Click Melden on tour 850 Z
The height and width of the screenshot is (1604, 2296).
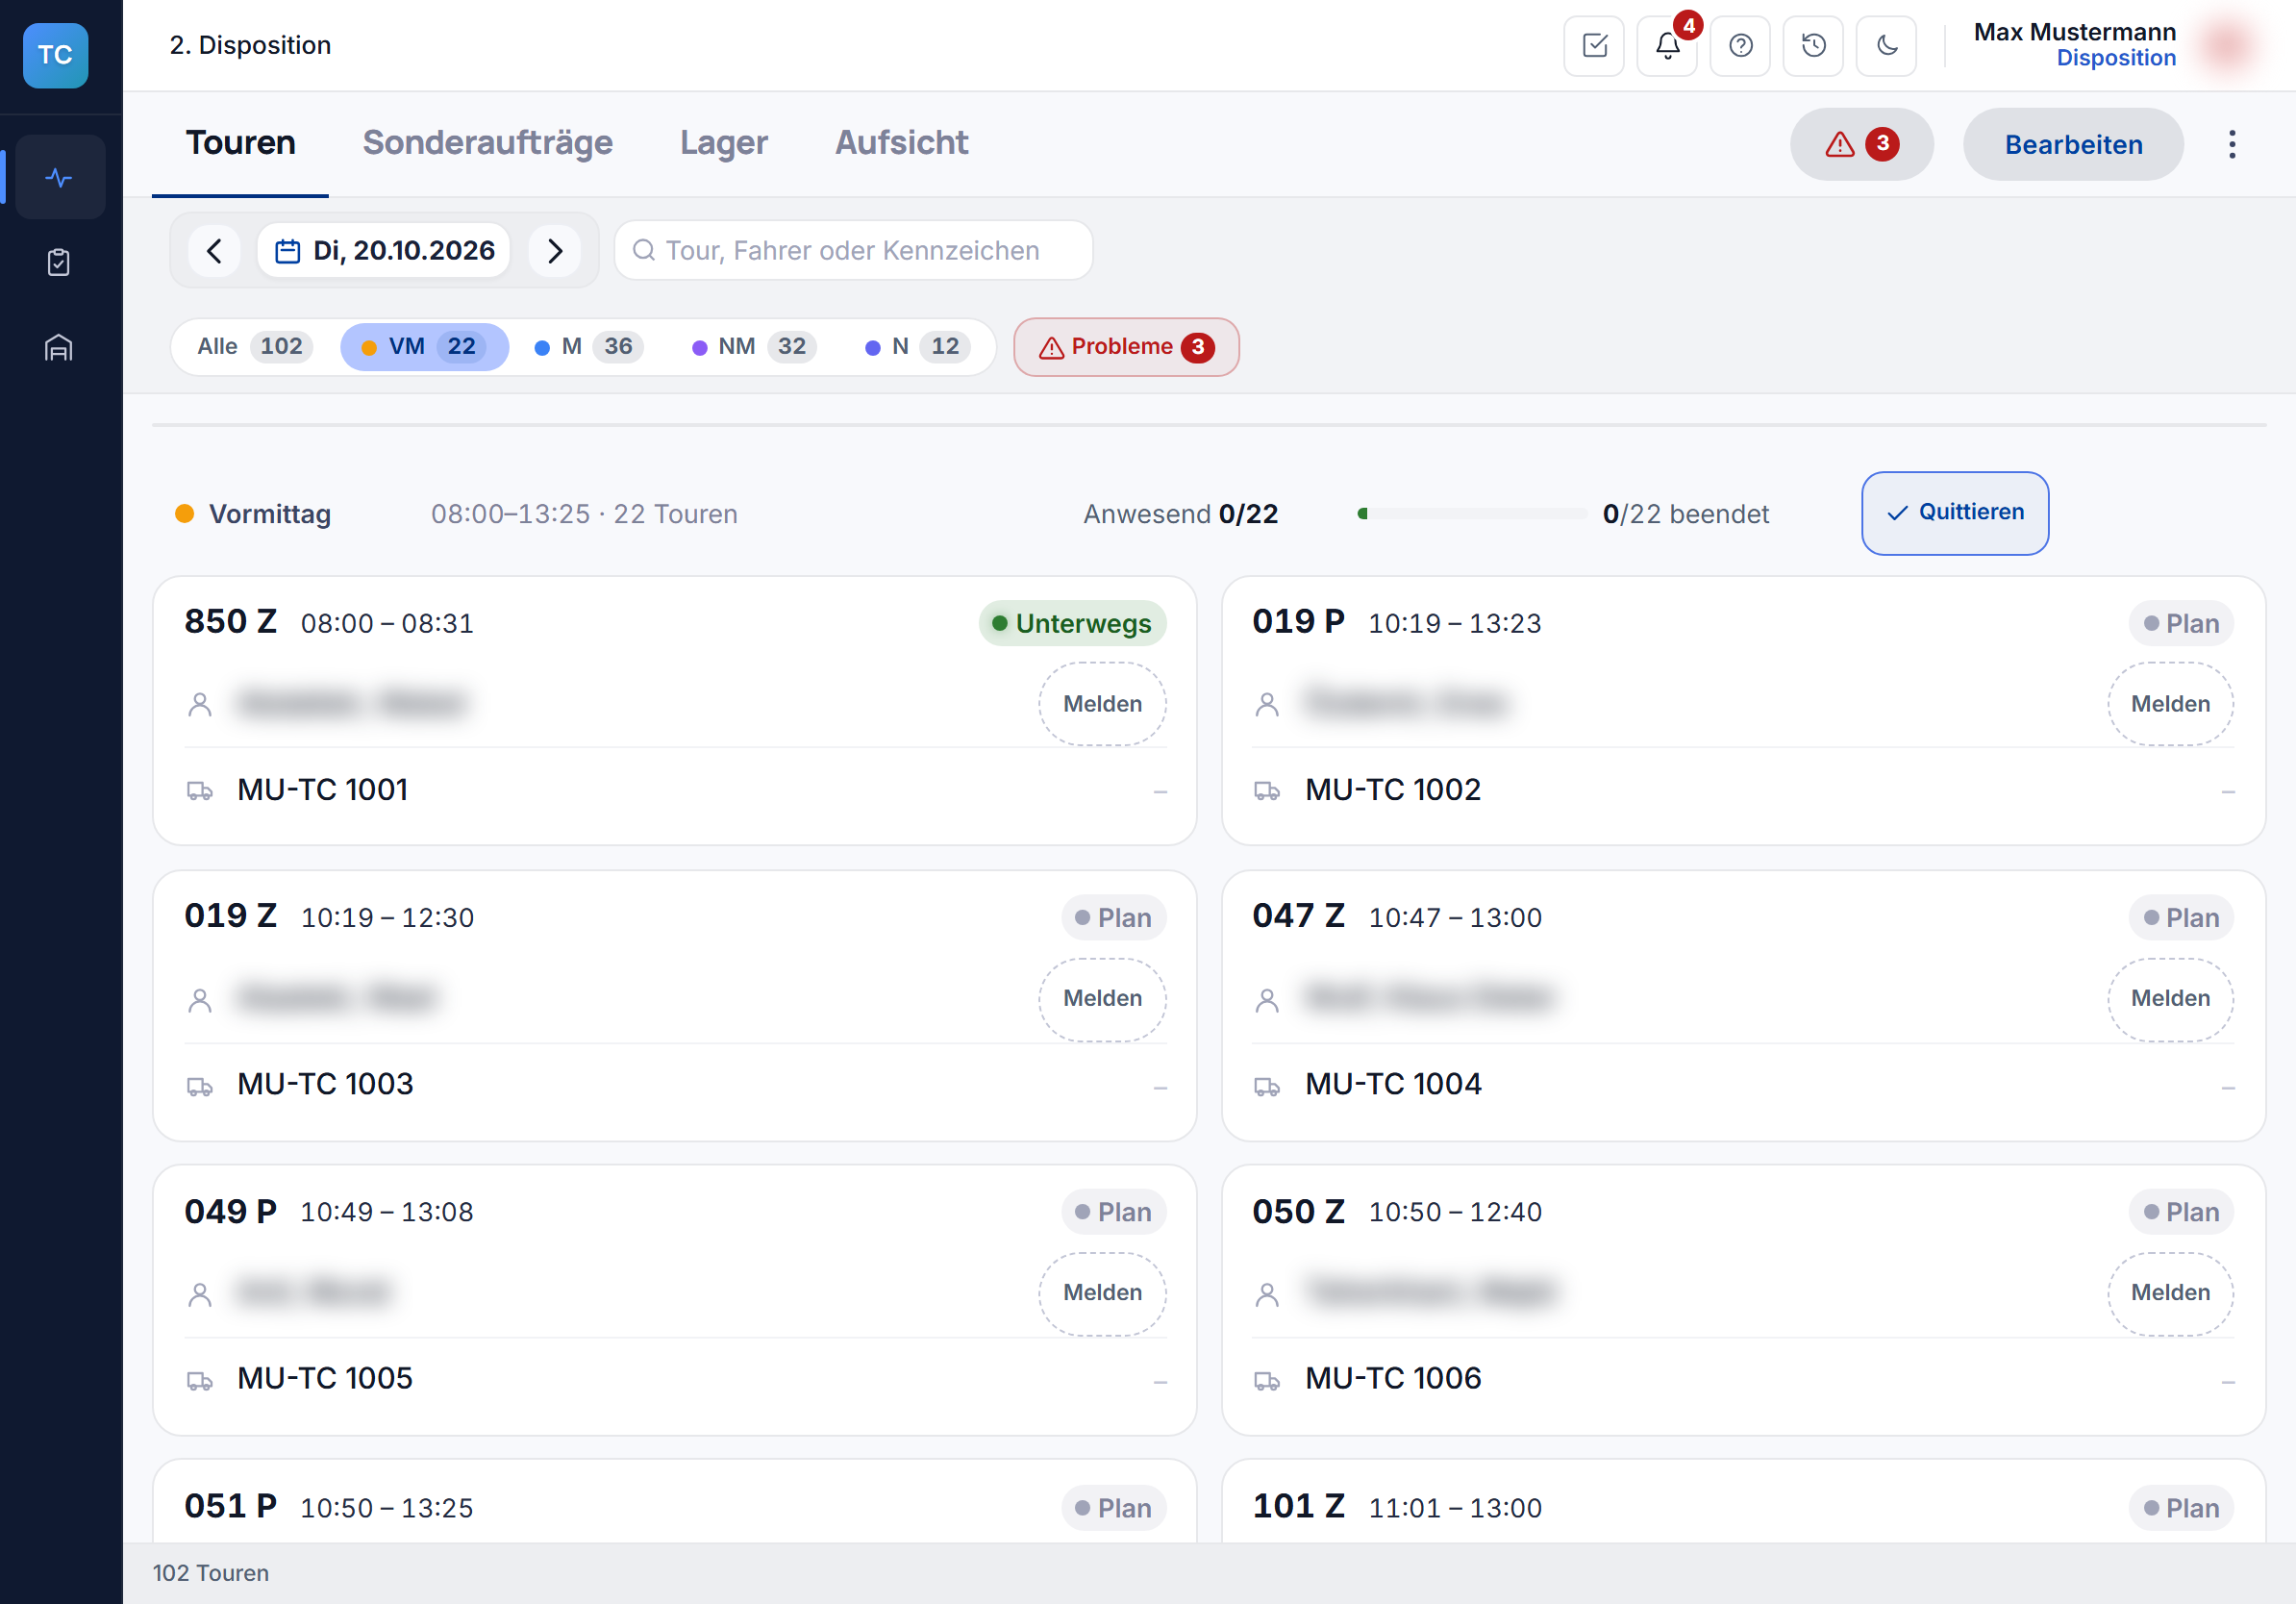point(1103,704)
